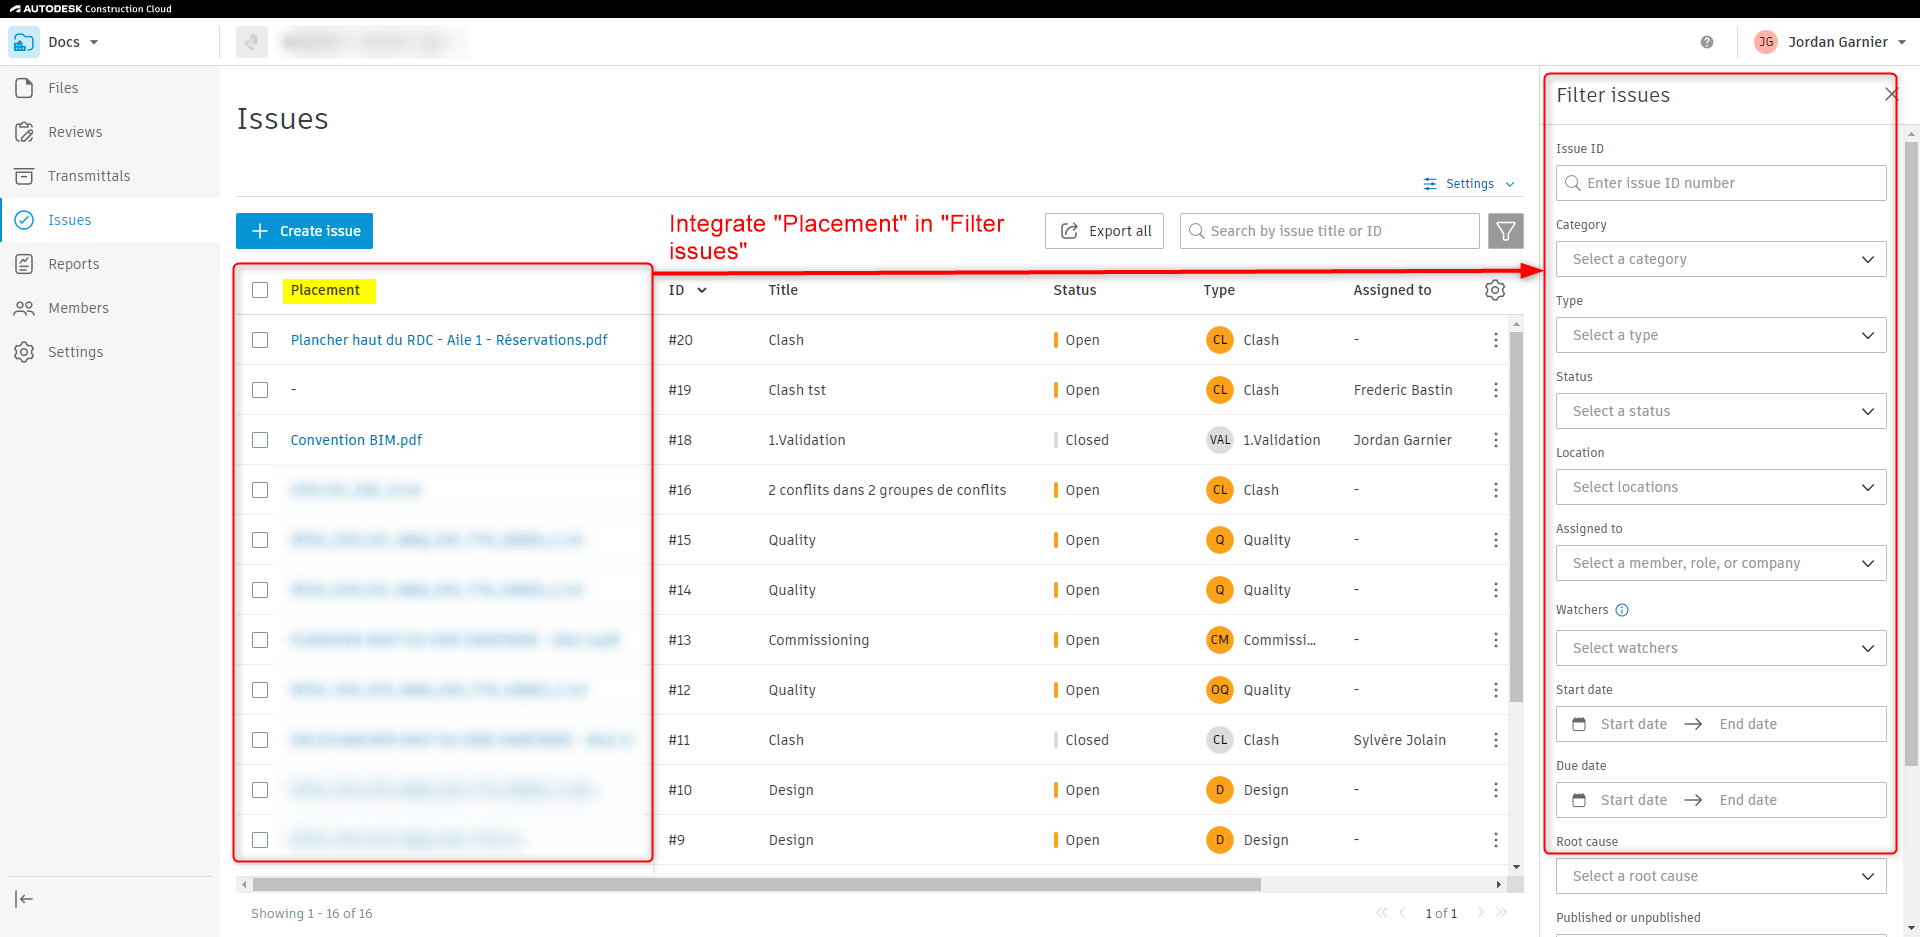This screenshot has width=1920, height=937.
Task: Select checkbox for issue #16 row
Action: tap(260, 490)
